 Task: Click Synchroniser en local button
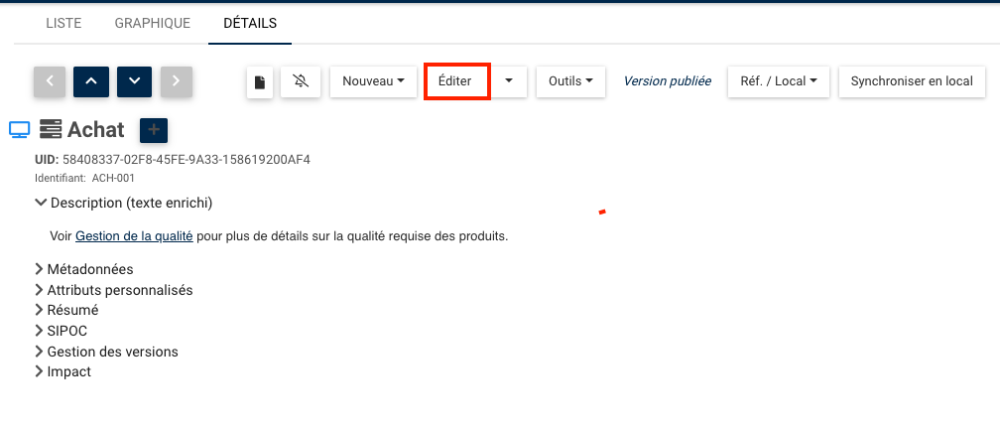coord(912,82)
